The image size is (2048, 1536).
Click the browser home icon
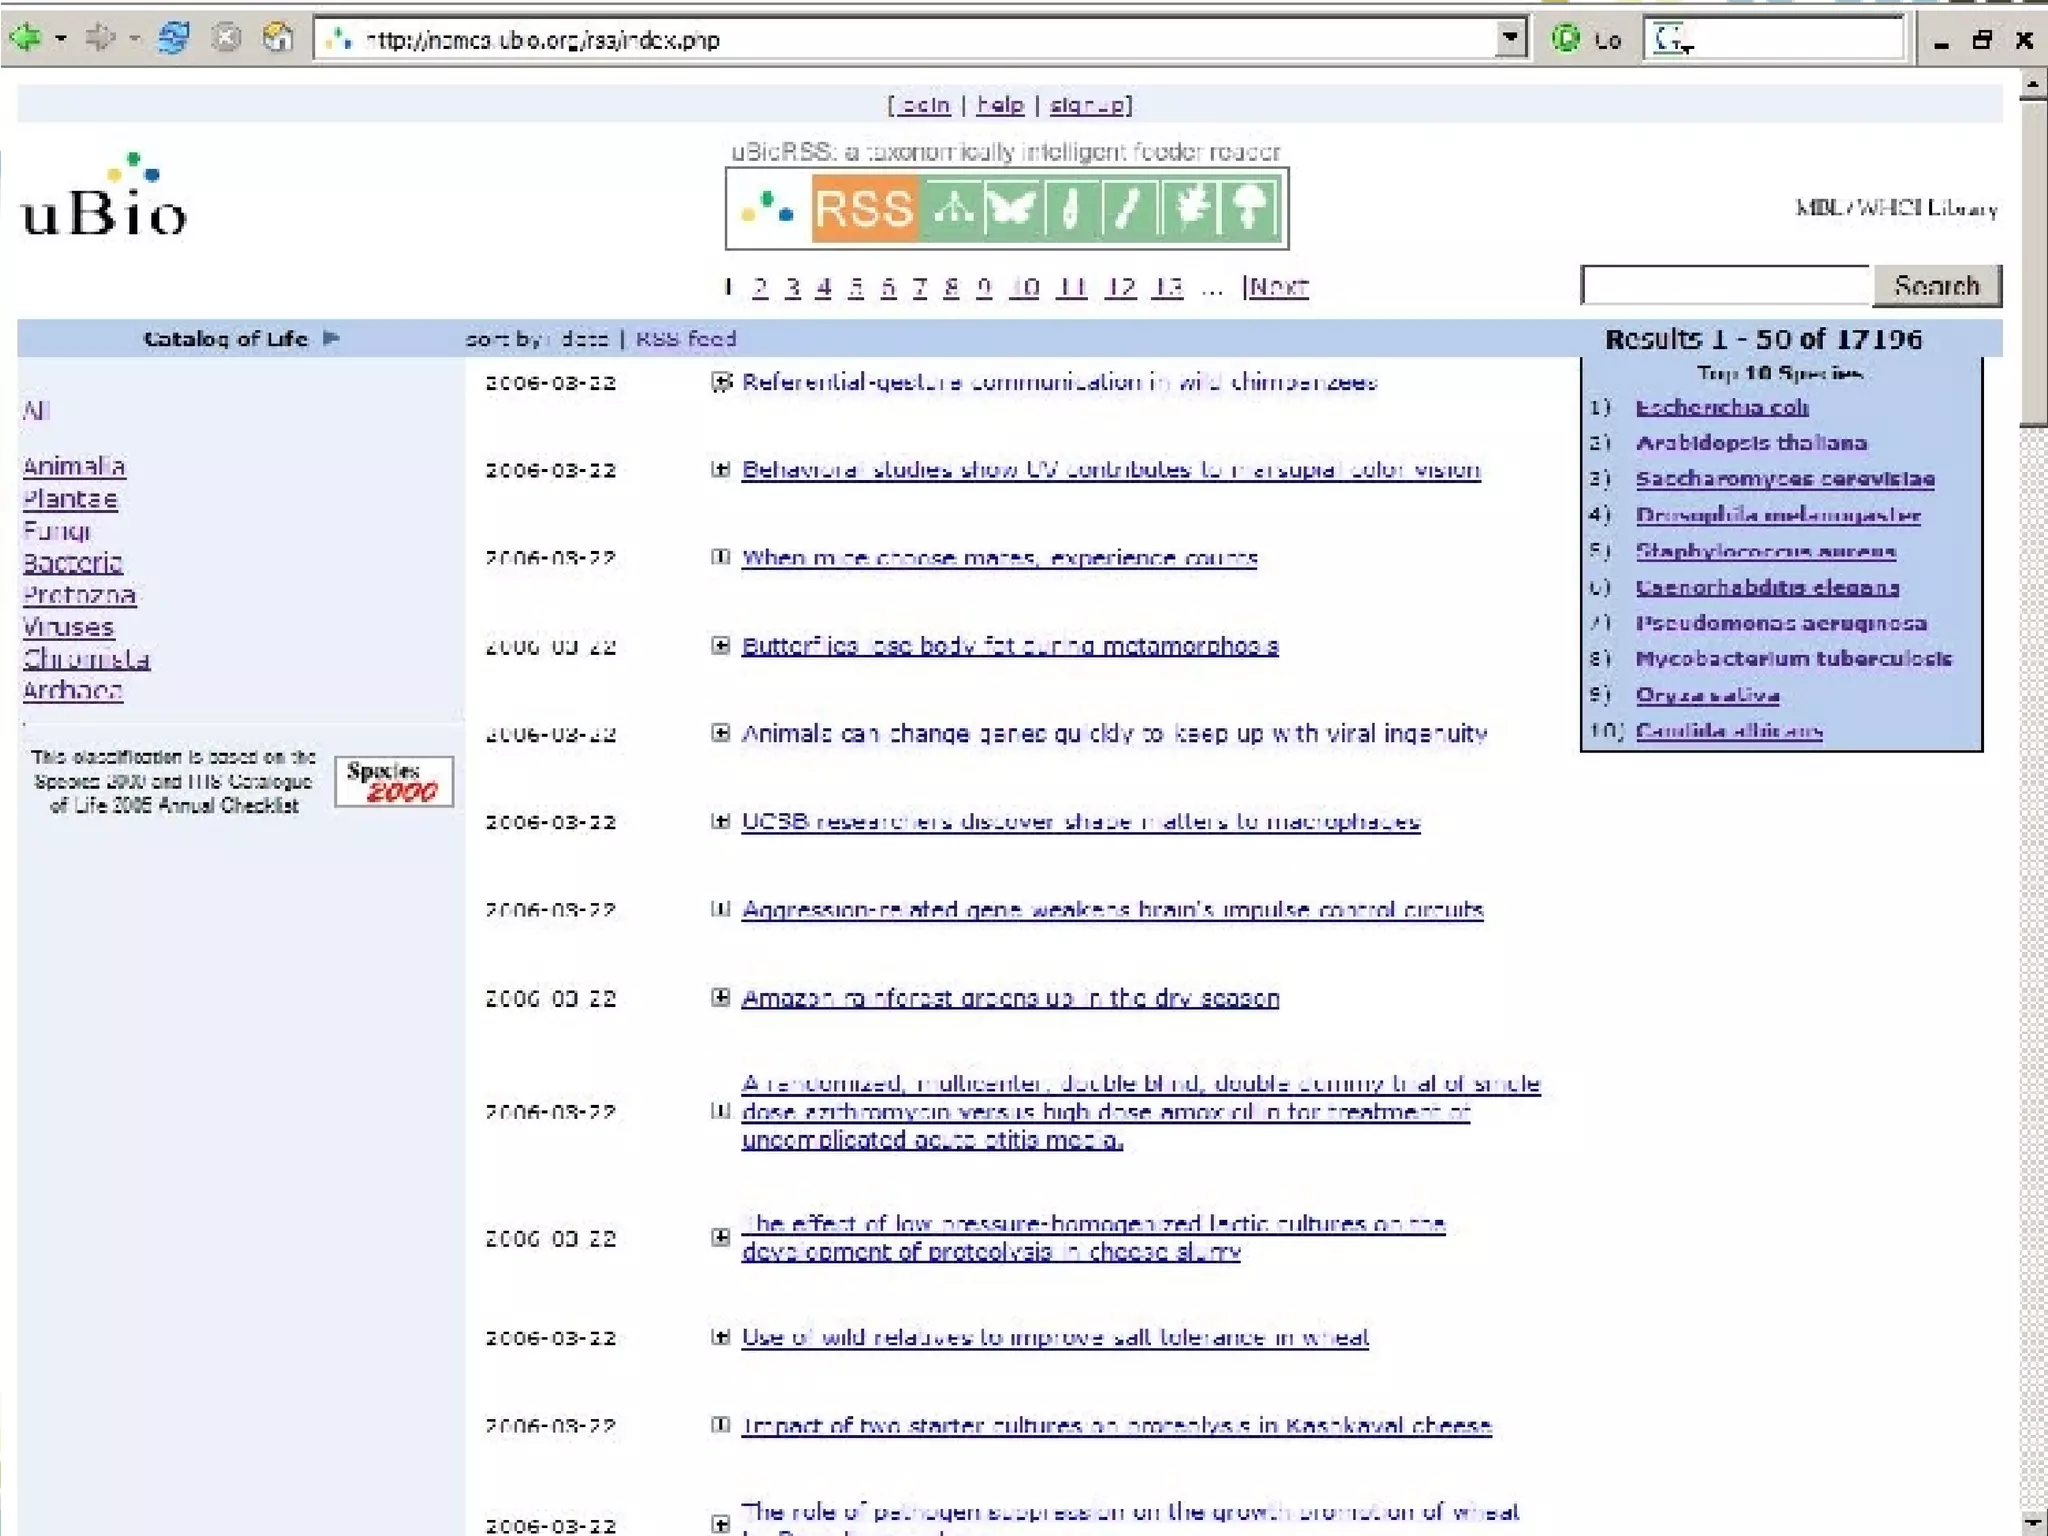(x=278, y=39)
